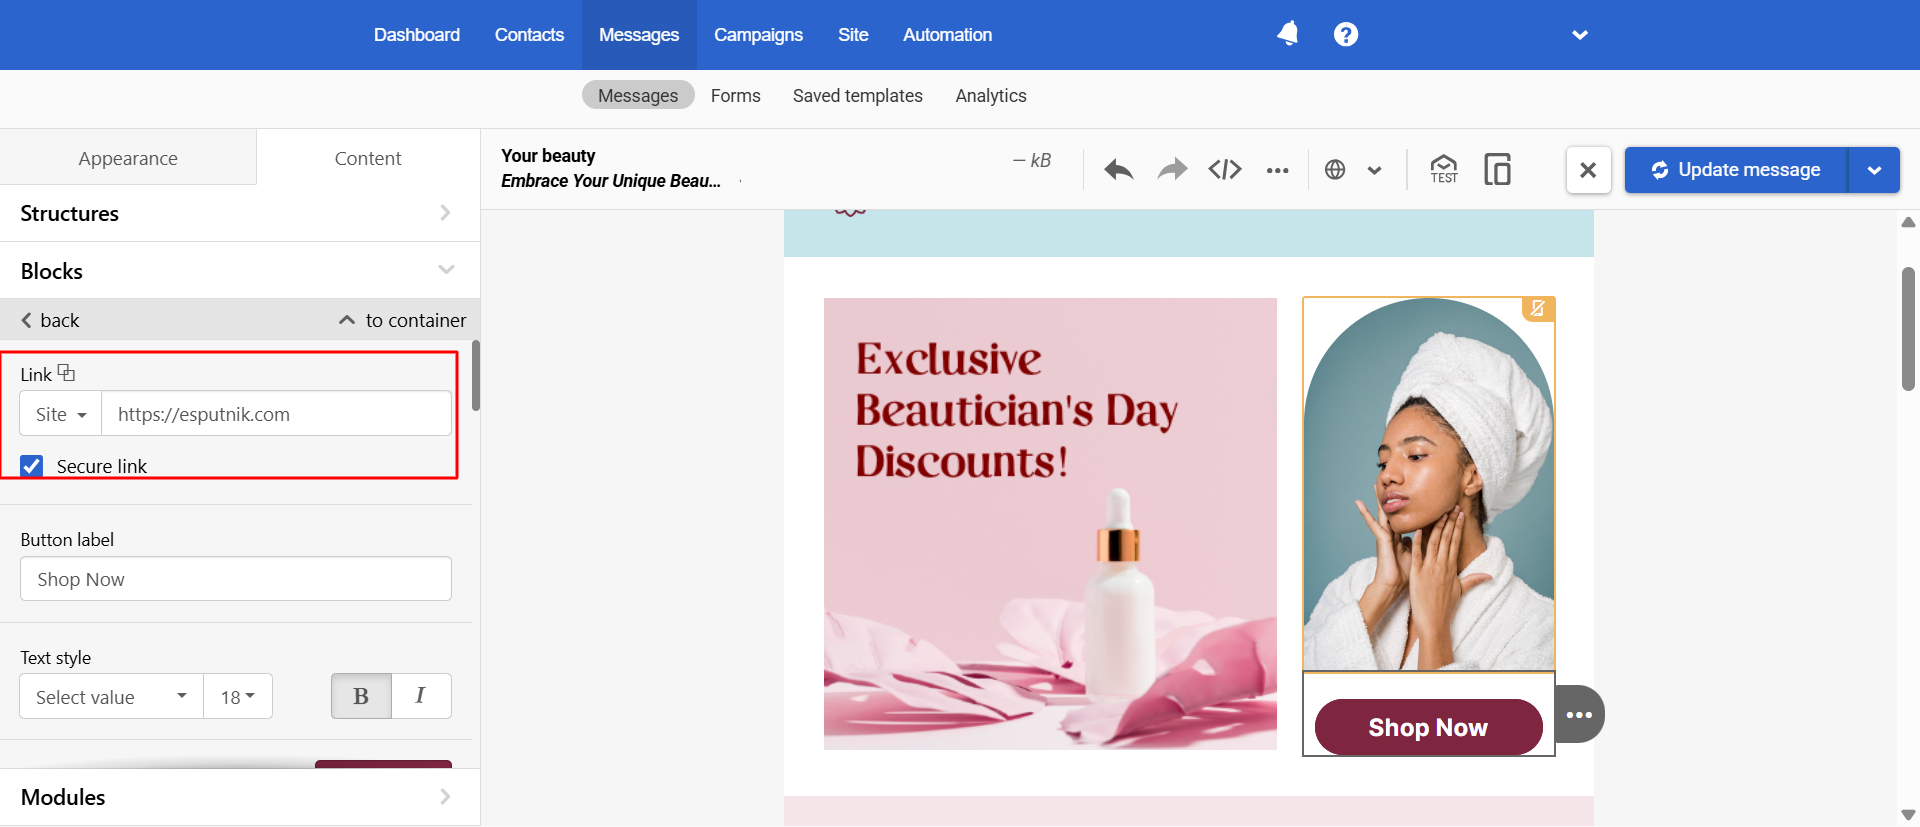Open the HTML code editor
Screen dimensions: 1920x827
(1225, 170)
